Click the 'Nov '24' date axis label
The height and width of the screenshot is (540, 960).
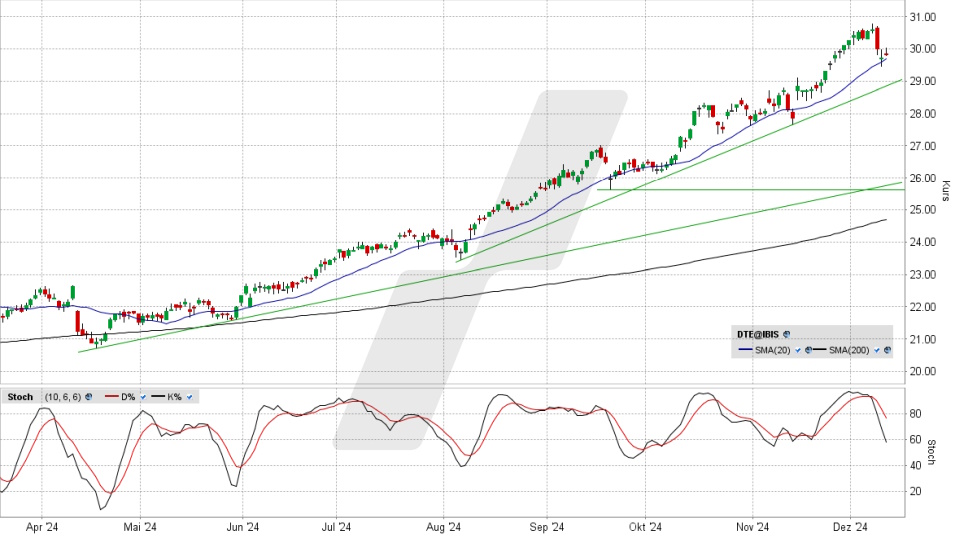(x=752, y=527)
